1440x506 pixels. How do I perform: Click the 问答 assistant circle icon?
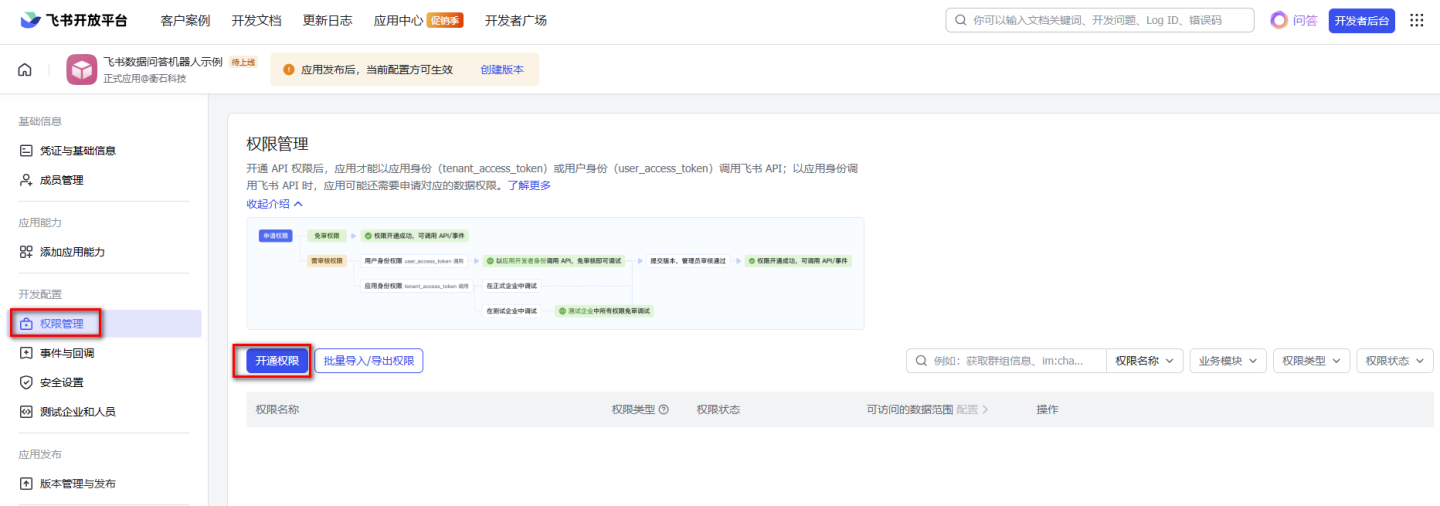pos(1278,20)
